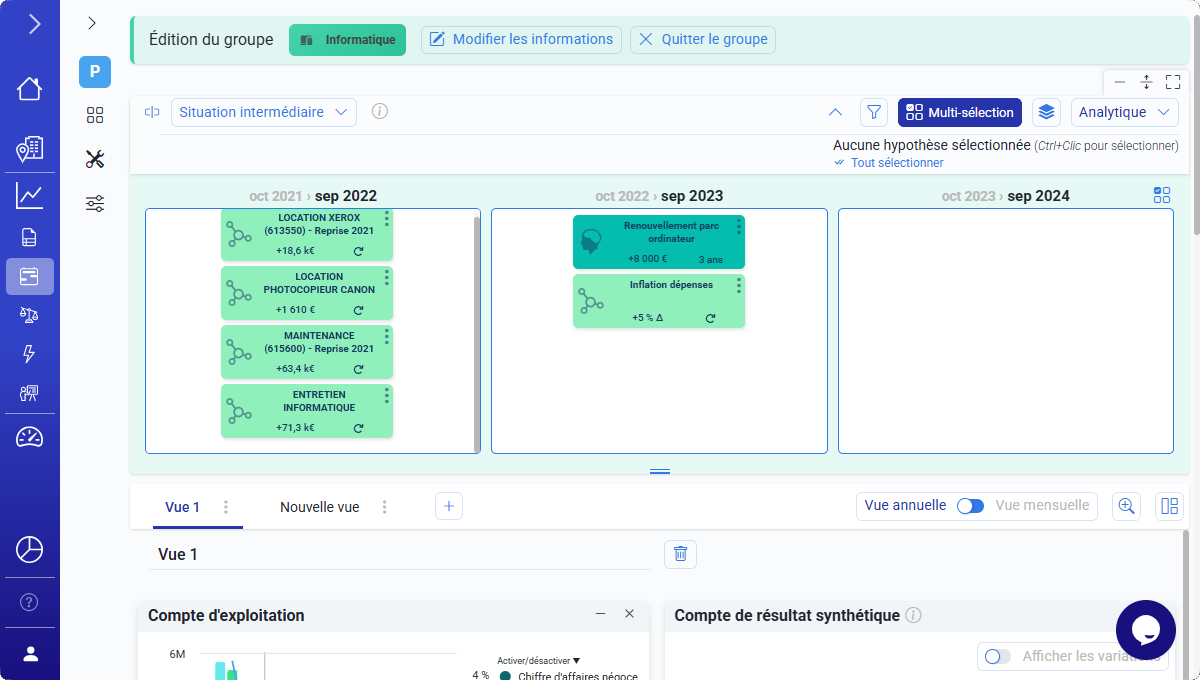This screenshot has height=680, width=1200.
Task: Click the pie chart icon in sidebar
Action: coord(30,549)
